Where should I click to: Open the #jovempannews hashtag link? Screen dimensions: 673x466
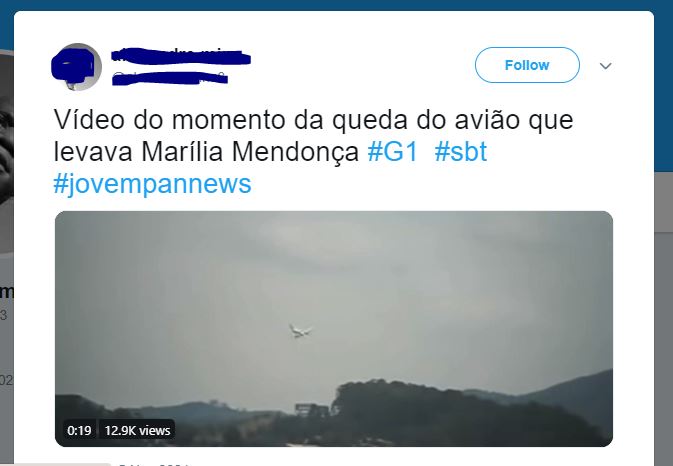152,184
